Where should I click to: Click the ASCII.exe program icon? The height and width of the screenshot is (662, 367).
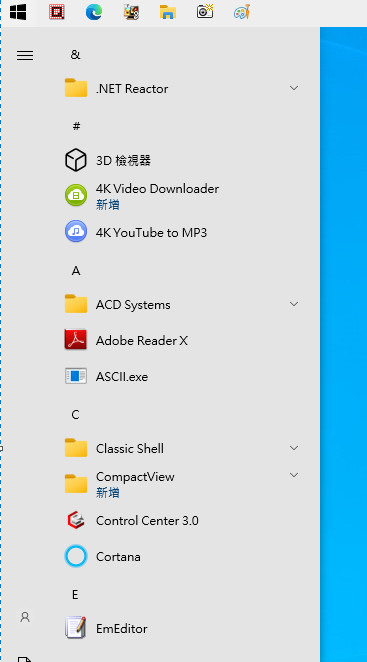[76, 376]
